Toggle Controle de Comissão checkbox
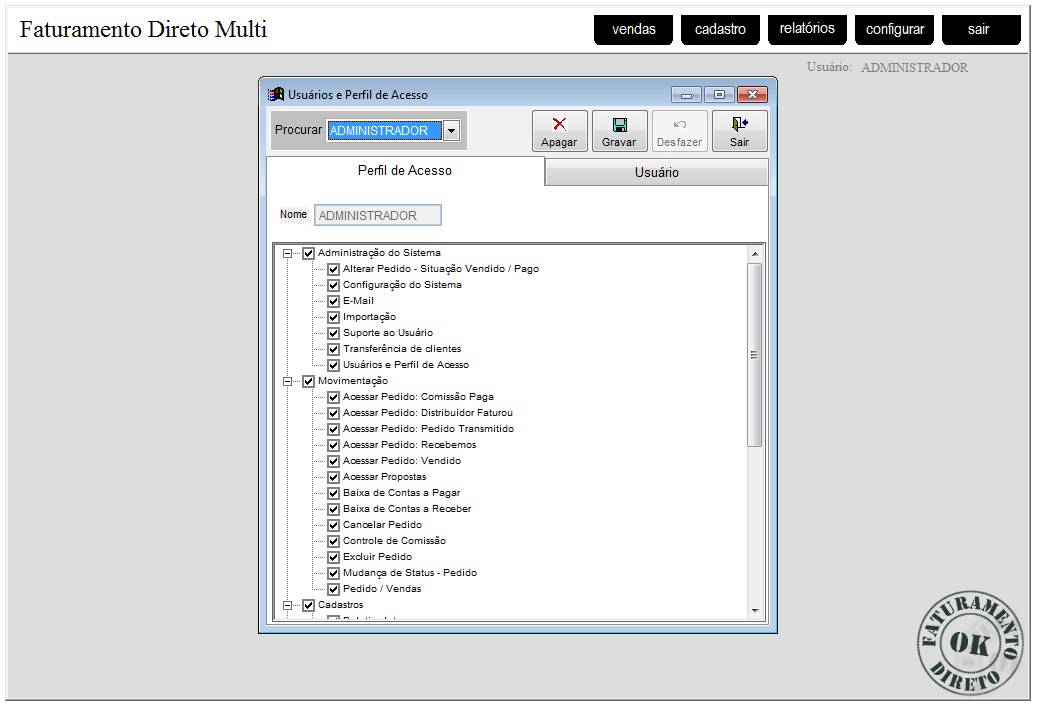The width and height of the screenshot is (1037, 706). [x=334, y=541]
